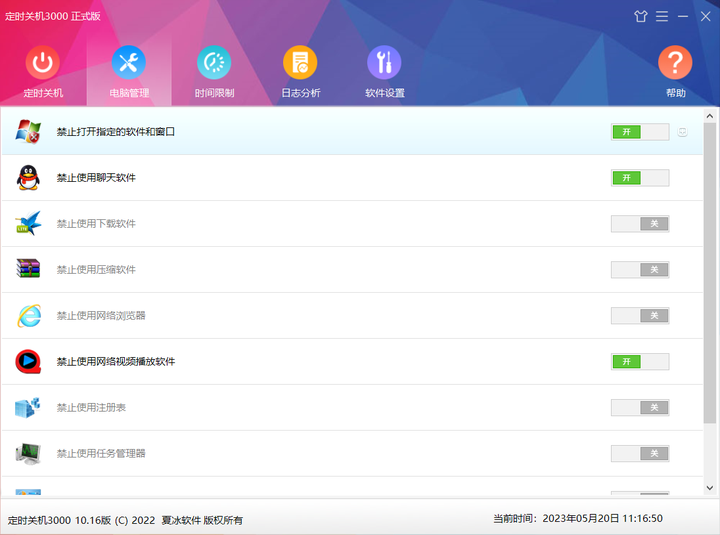Click the video player icon
The height and width of the screenshot is (535, 720).
[28, 361]
